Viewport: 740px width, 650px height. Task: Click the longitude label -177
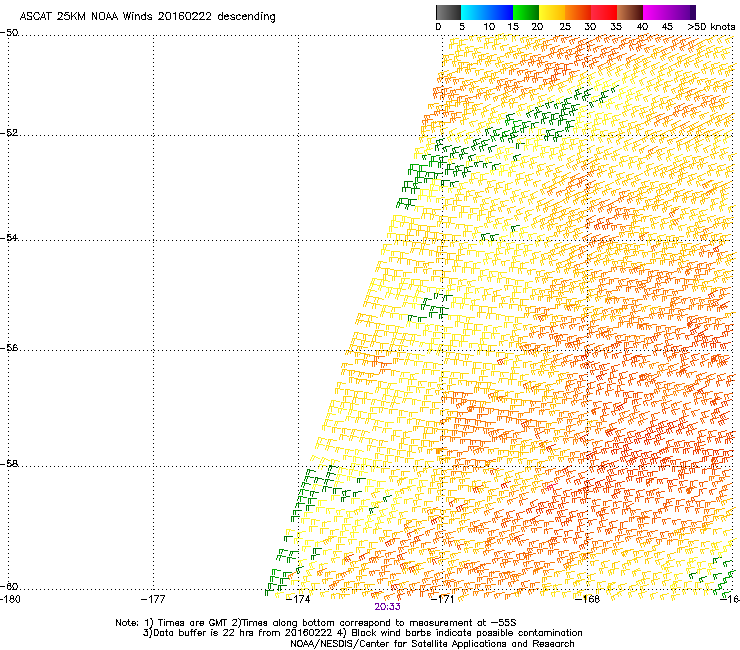click(x=153, y=599)
